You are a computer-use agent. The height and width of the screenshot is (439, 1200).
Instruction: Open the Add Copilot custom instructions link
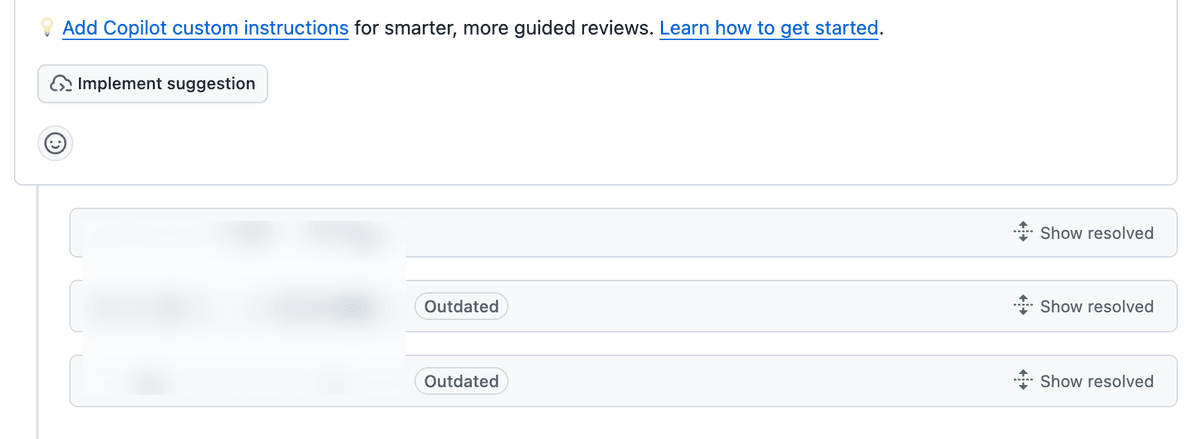click(x=205, y=28)
